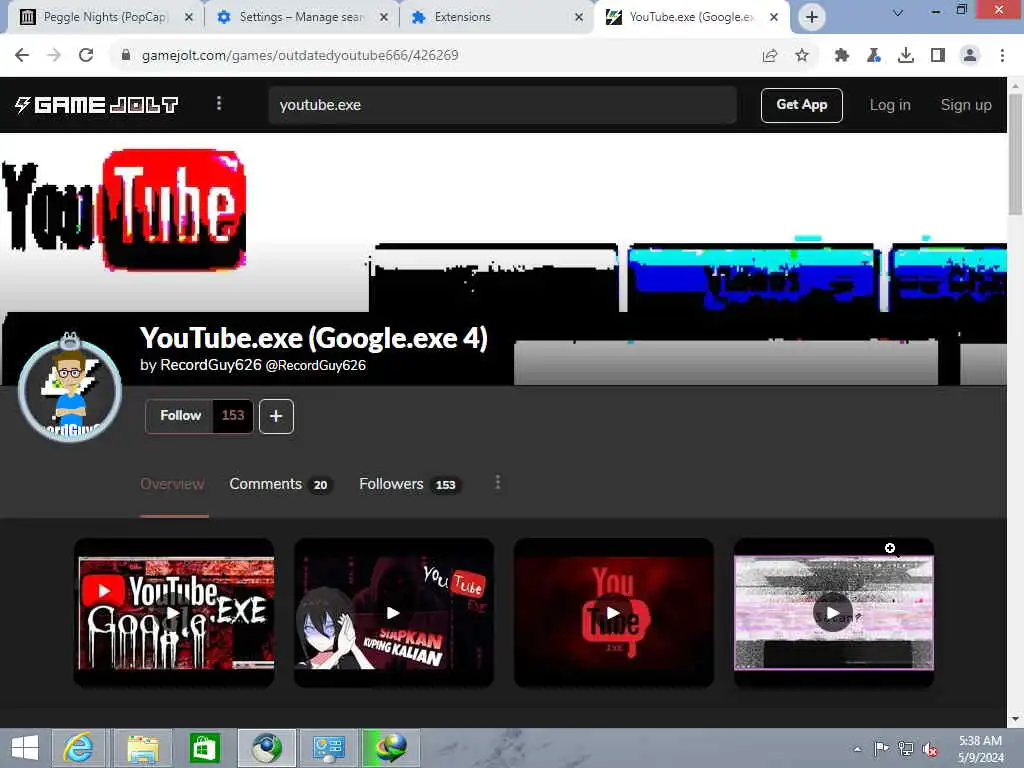Open the Control Panel taskbar icon
1024x768 pixels.
(328, 748)
